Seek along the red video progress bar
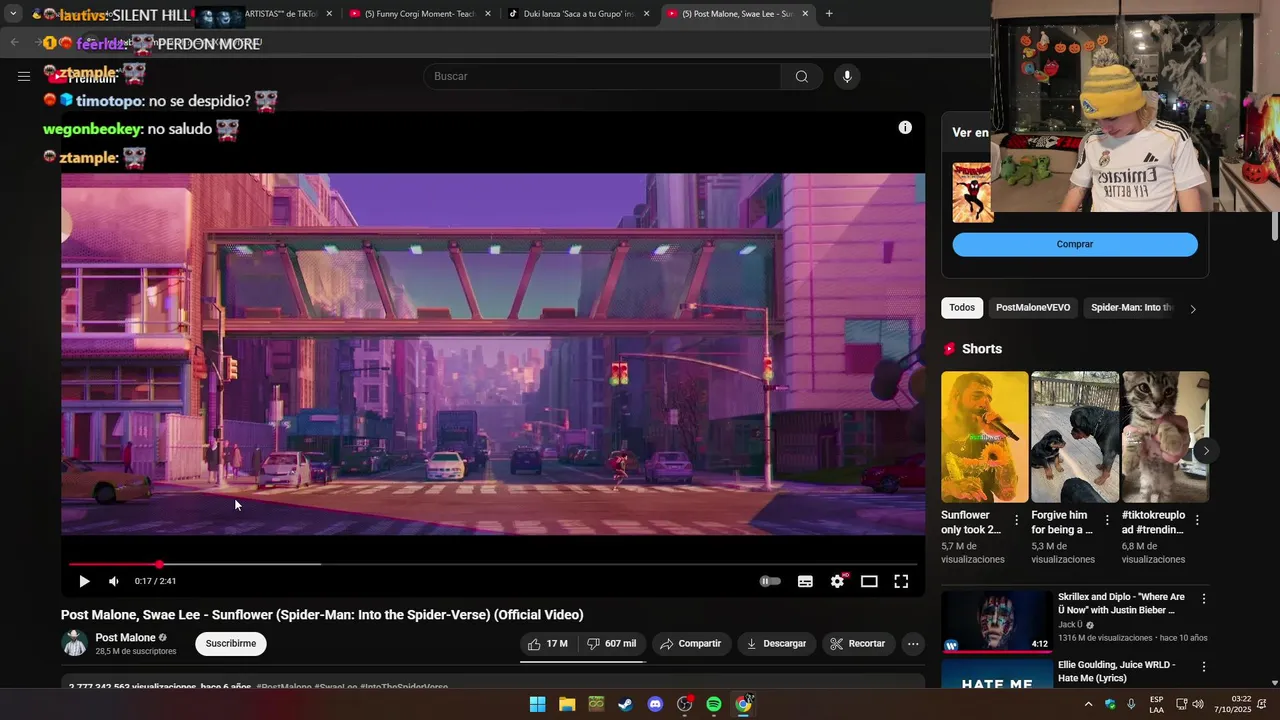Image resolution: width=1280 pixels, height=720 pixels. [493, 564]
